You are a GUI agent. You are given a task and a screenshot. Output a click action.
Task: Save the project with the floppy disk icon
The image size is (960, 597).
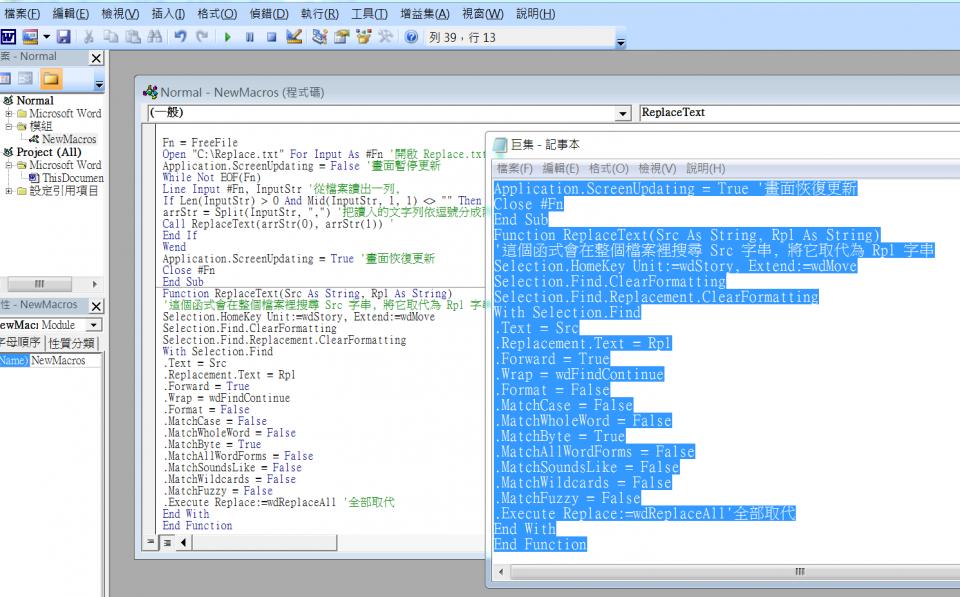click(63, 37)
